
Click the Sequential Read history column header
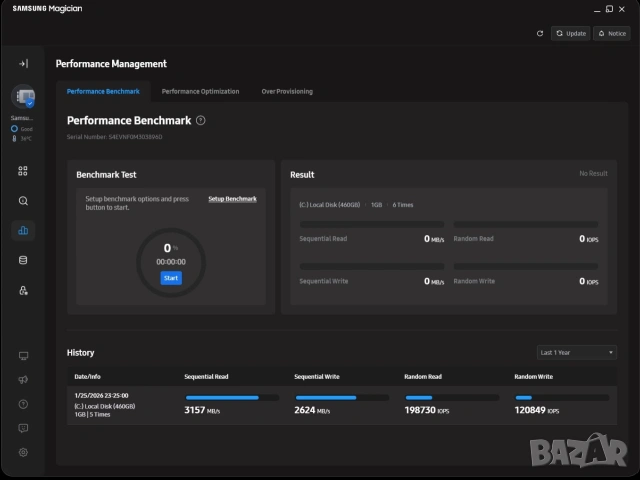[206, 377]
